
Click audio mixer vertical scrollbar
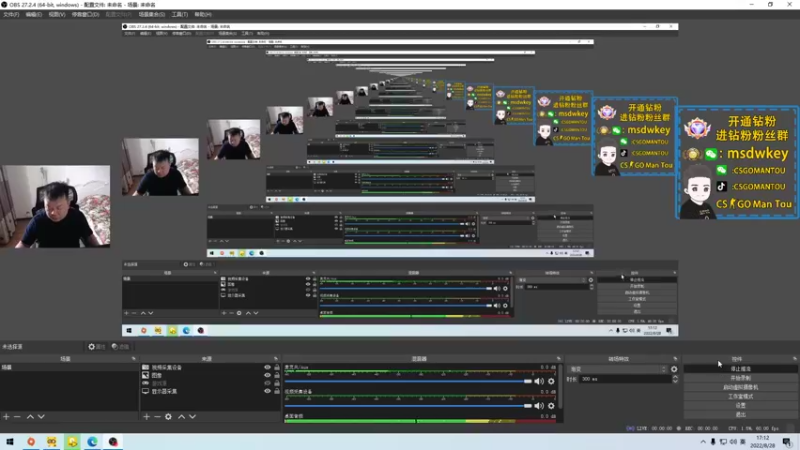coord(561,386)
